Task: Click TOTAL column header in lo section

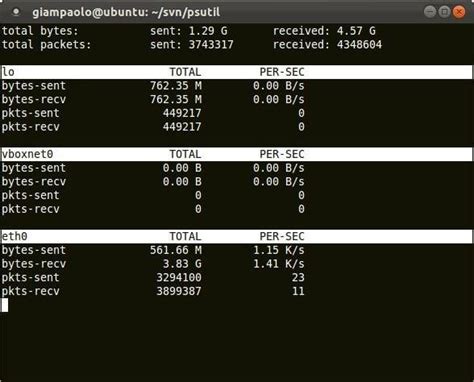Action: click(x=185, y=72)
